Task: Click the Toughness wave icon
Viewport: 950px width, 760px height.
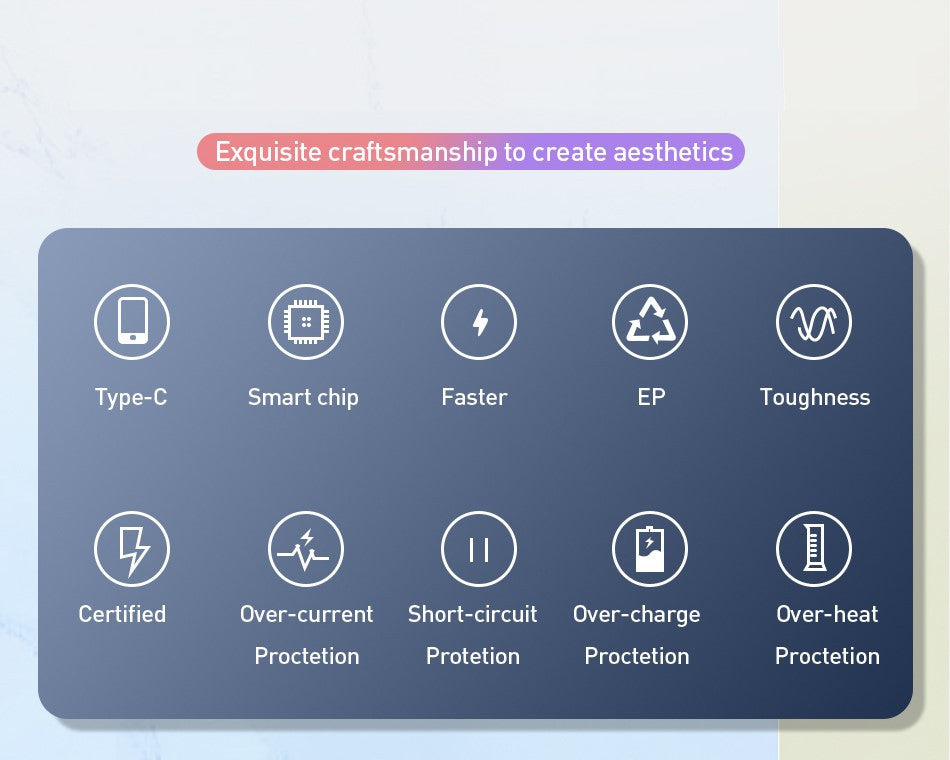Action: point(814,322)
